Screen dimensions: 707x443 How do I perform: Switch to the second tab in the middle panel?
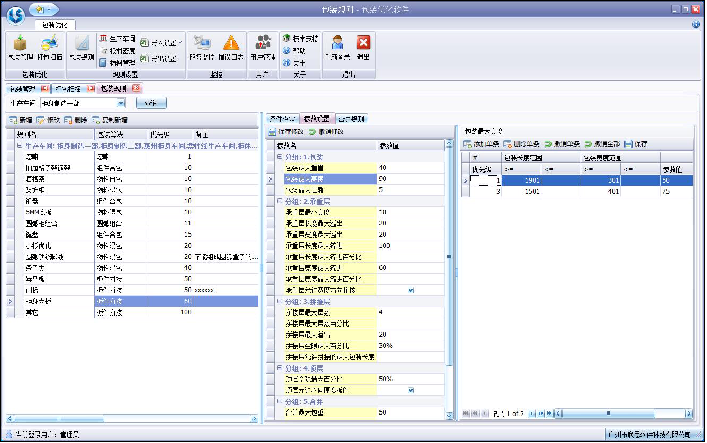coord(315,119)
